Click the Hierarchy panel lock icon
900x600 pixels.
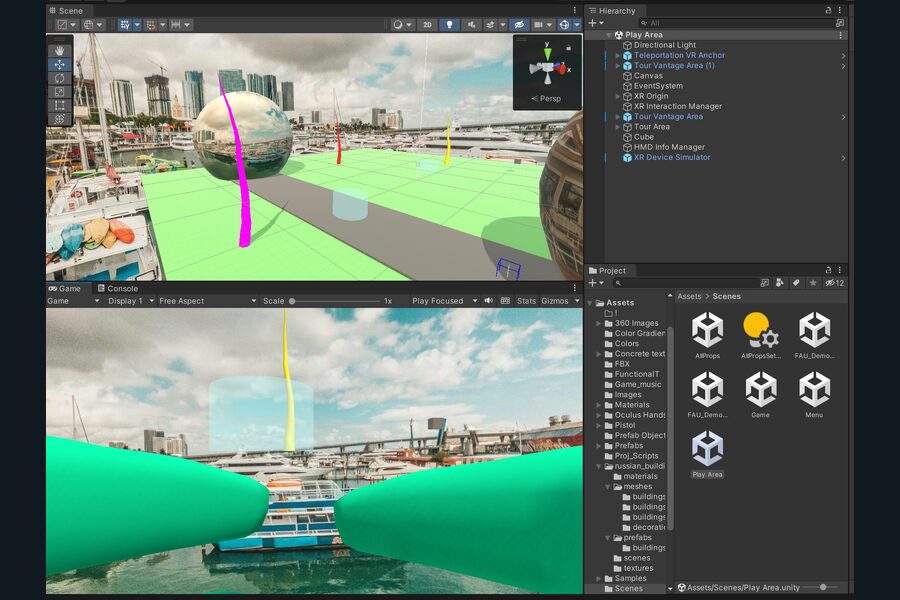(x=828, y=10)
